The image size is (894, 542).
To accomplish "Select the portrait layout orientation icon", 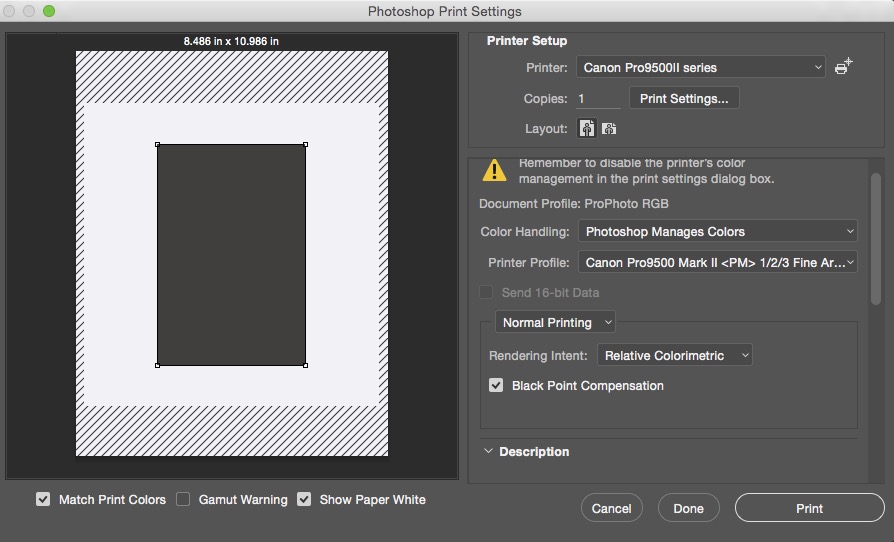I will tap(587, 129).
